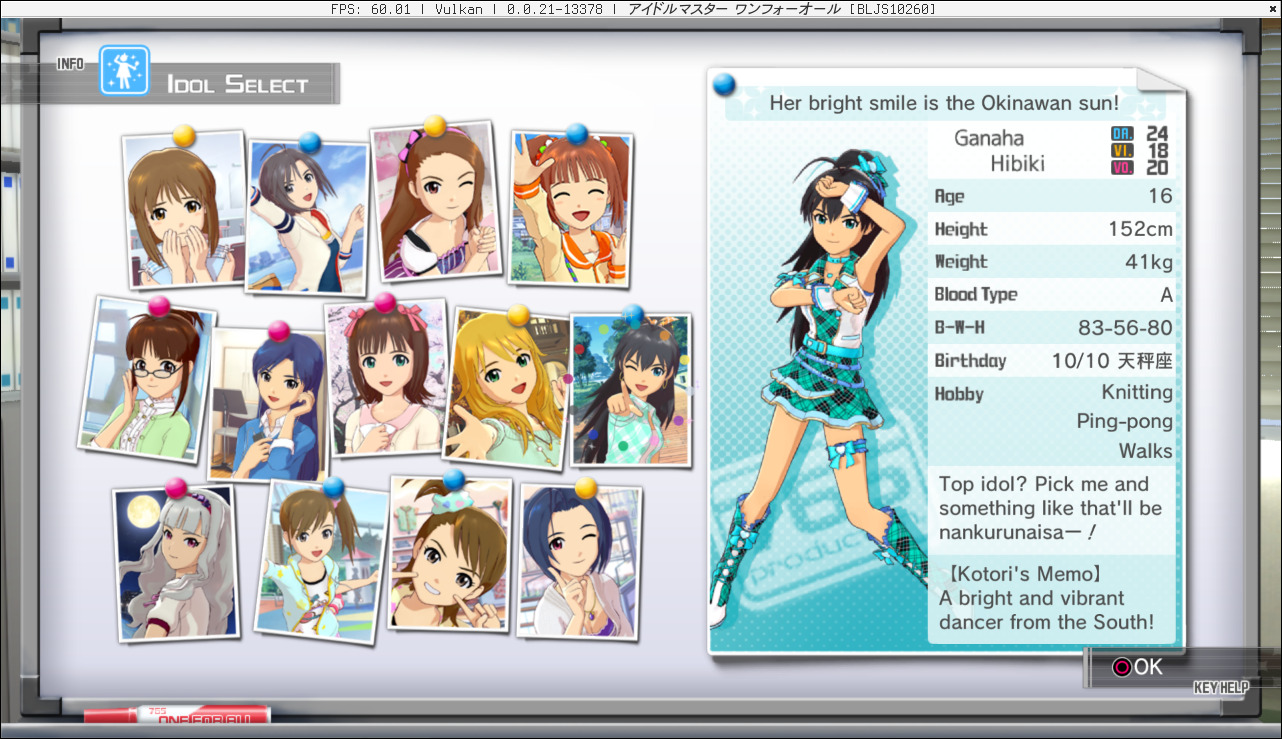Click the Kotori's Memo description
Viewport: 1282px width, 739px height.
[1046, 599]
